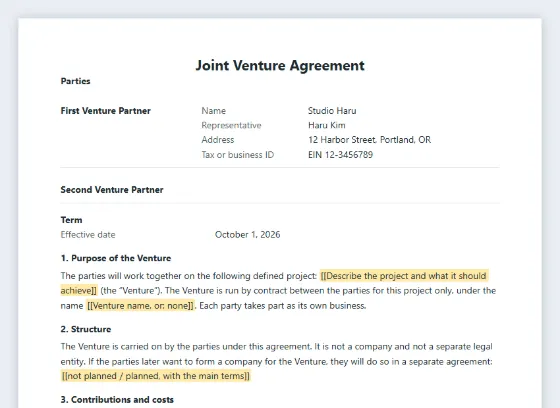Click the Effective date label
This screenshot has height=408, width=560.
tap(88, 235)
